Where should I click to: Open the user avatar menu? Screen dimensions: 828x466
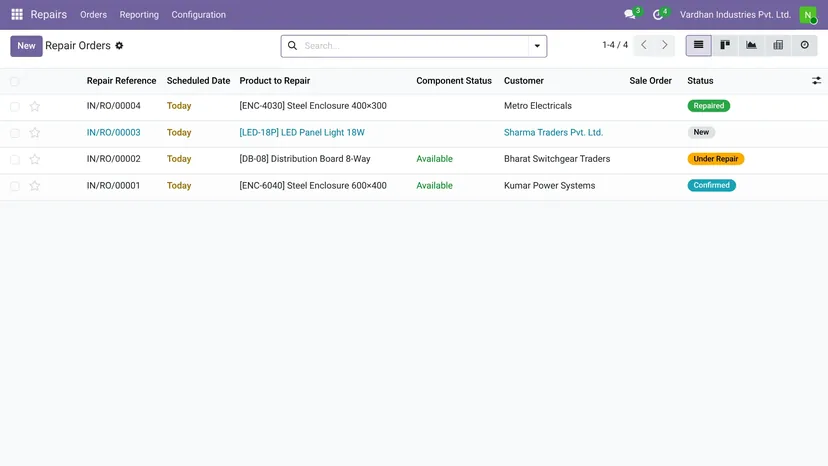(808, 15)
